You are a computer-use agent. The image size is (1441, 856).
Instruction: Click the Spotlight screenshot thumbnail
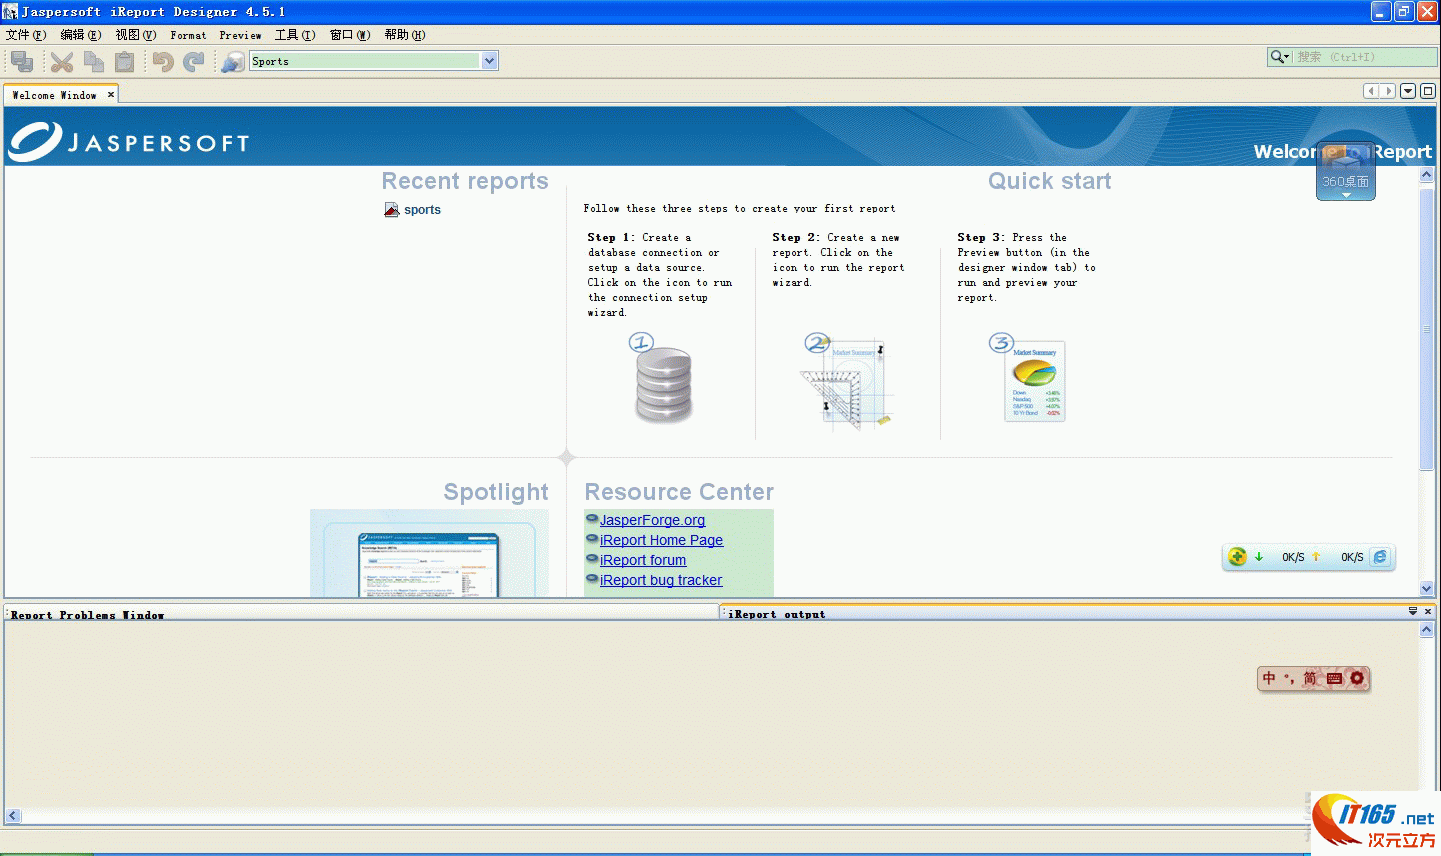[x=429, y=553]
